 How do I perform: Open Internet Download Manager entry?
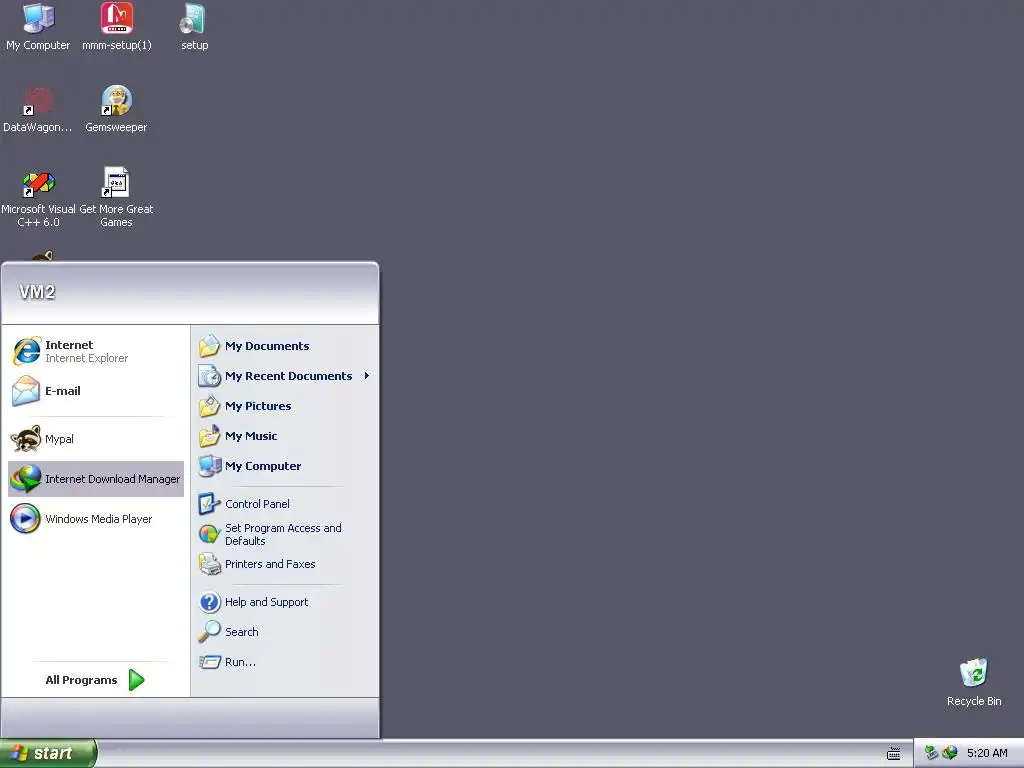[x=96, y=479]
